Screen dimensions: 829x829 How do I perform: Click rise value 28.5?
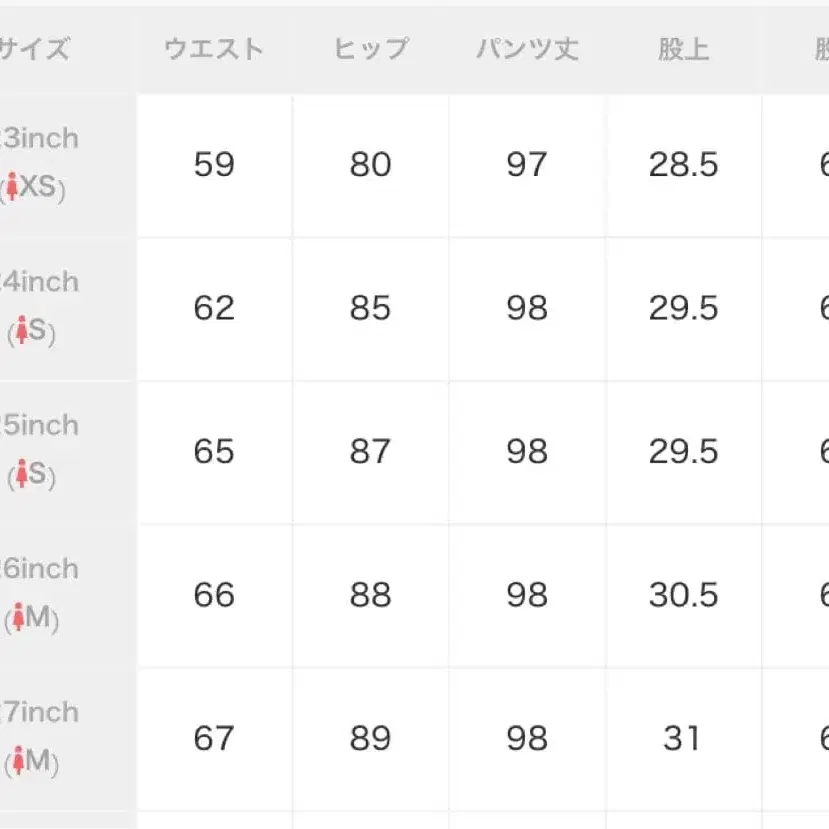(683, 164)
